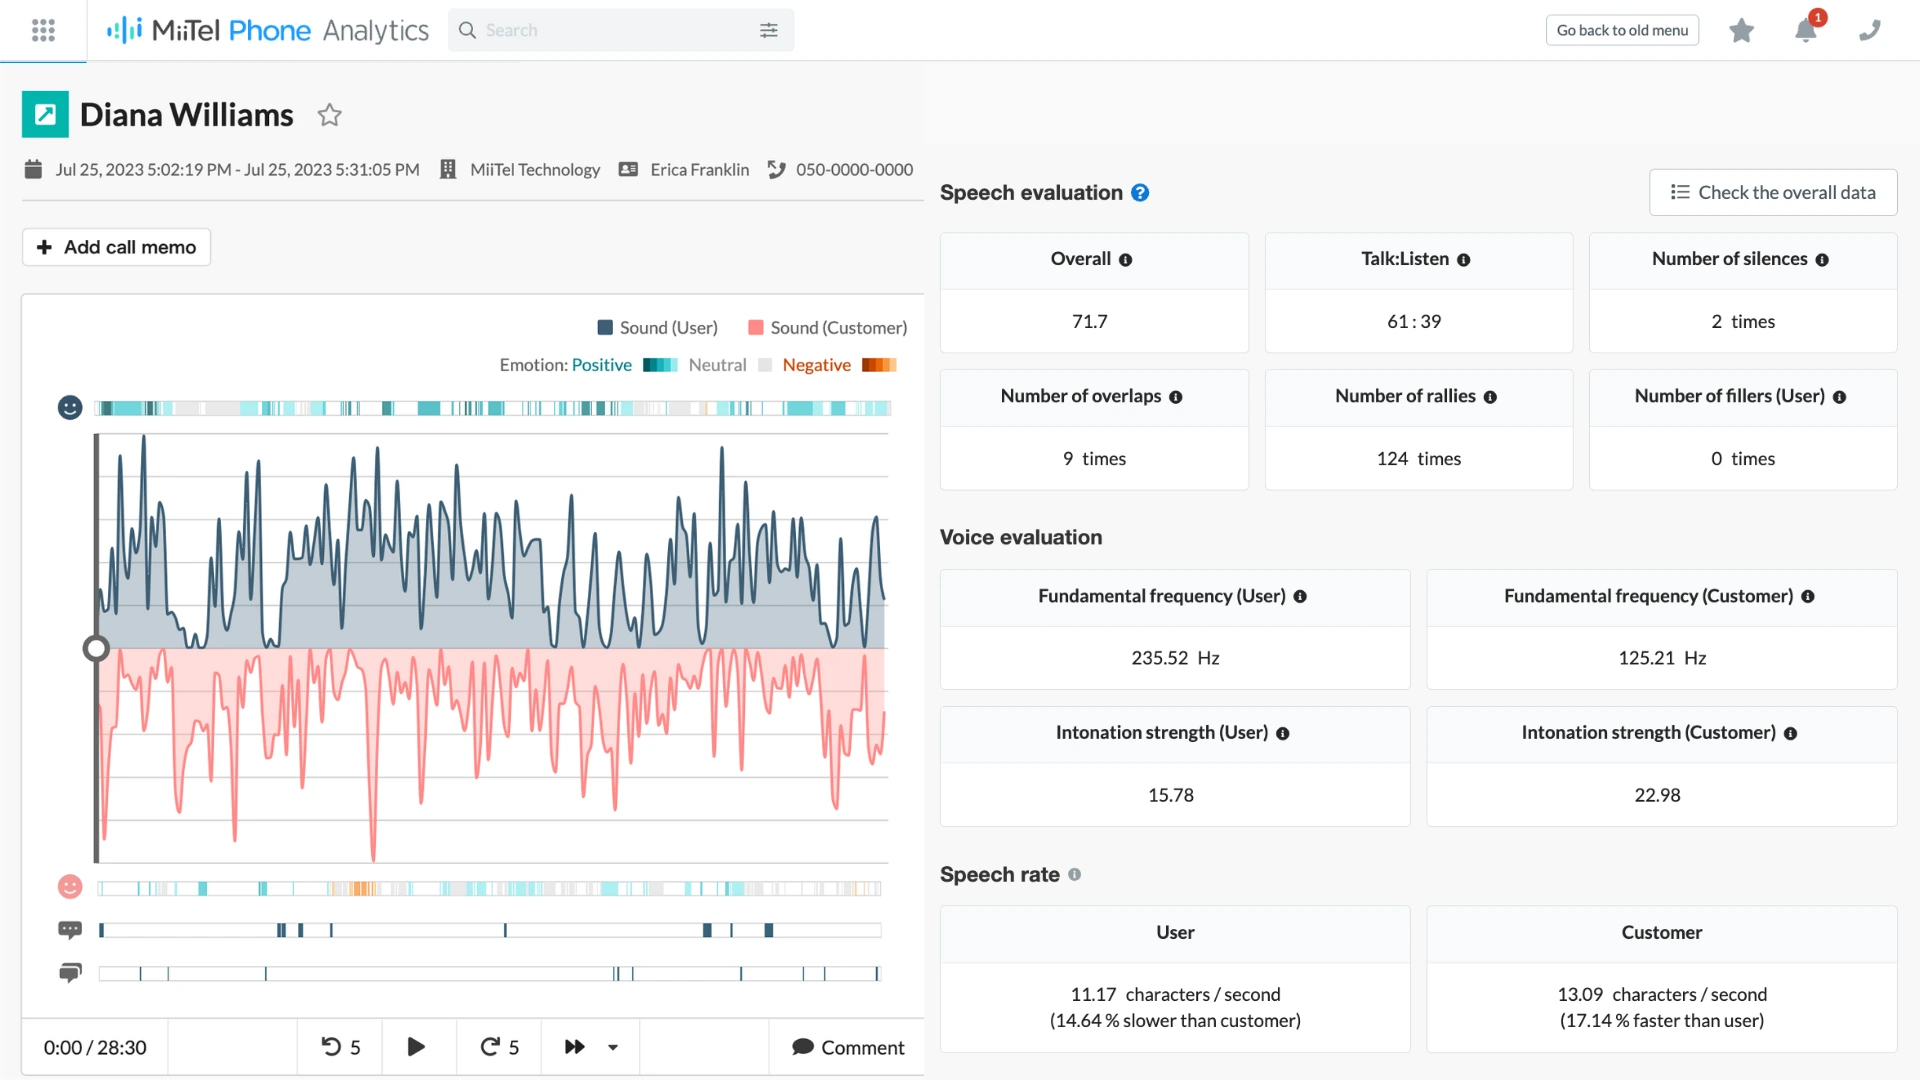
Task: Open the Comment panel
Action: tap(847, 1047)
